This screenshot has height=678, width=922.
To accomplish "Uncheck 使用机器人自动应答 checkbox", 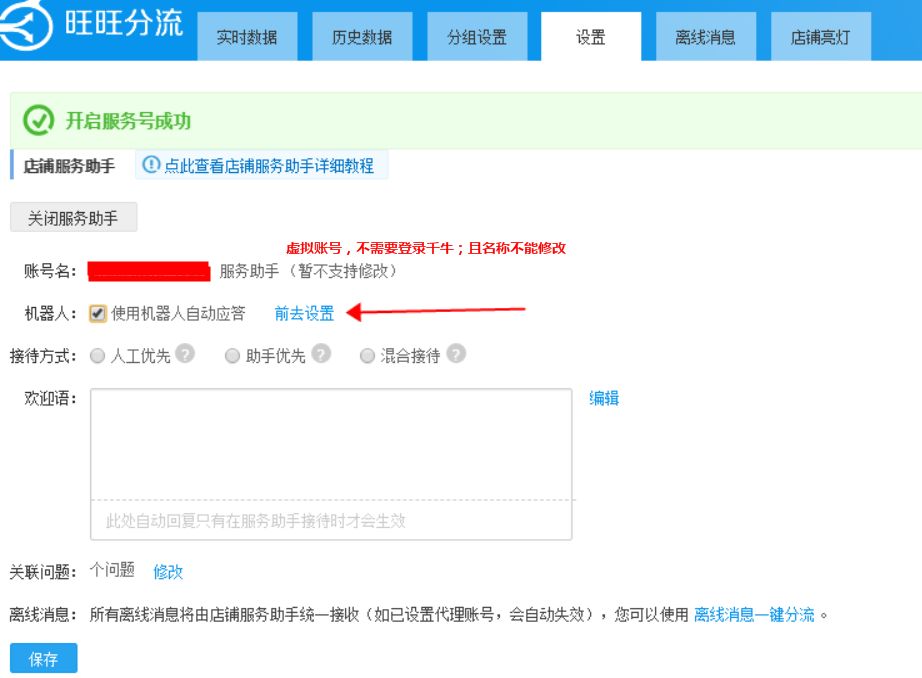I will [98, 313].
